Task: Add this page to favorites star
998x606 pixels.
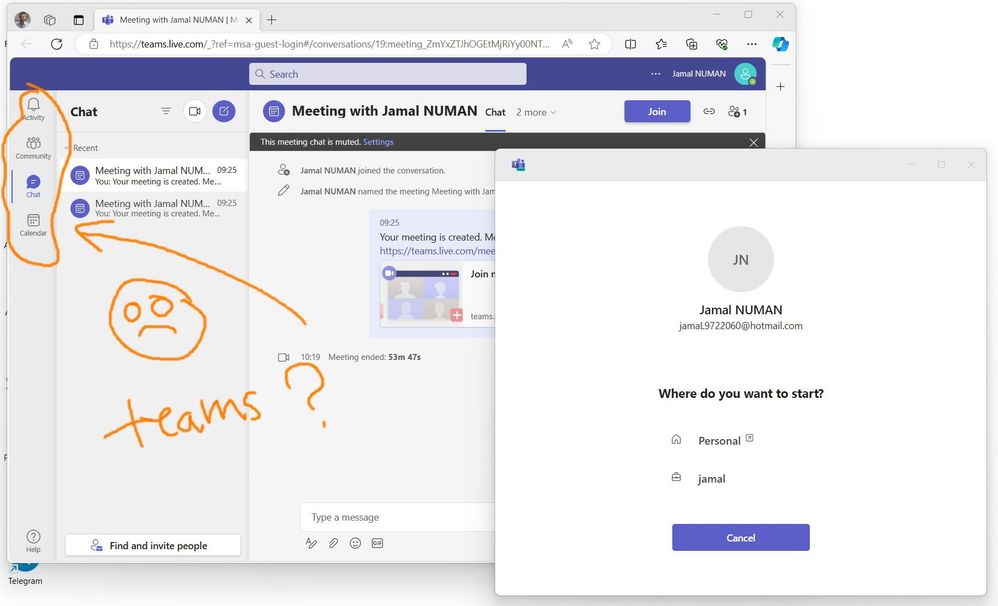Action: [594, 44]
